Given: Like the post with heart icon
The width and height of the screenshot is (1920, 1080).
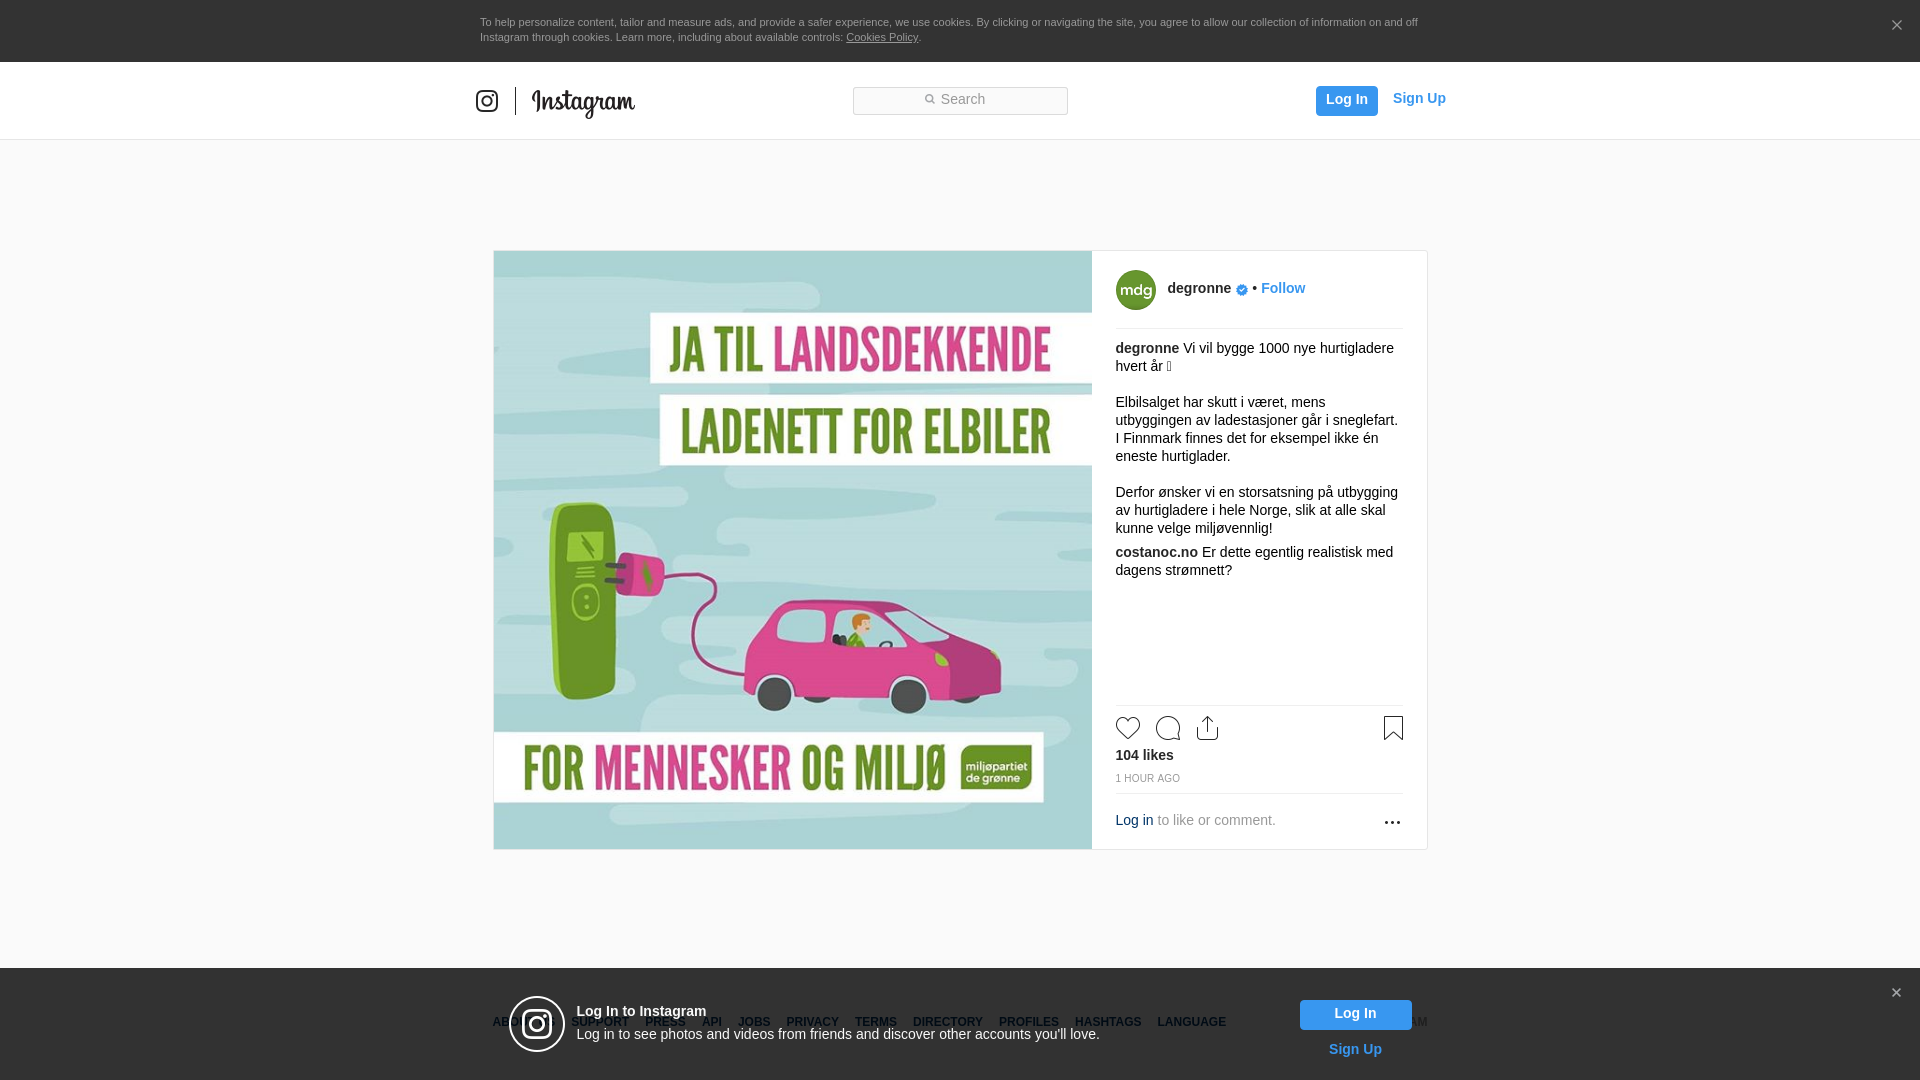Looking at the screenshot, I should click(1128, 728).
